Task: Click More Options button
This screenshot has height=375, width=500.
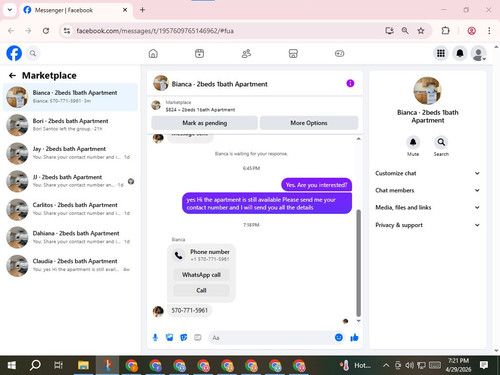Action: (309, 123)
